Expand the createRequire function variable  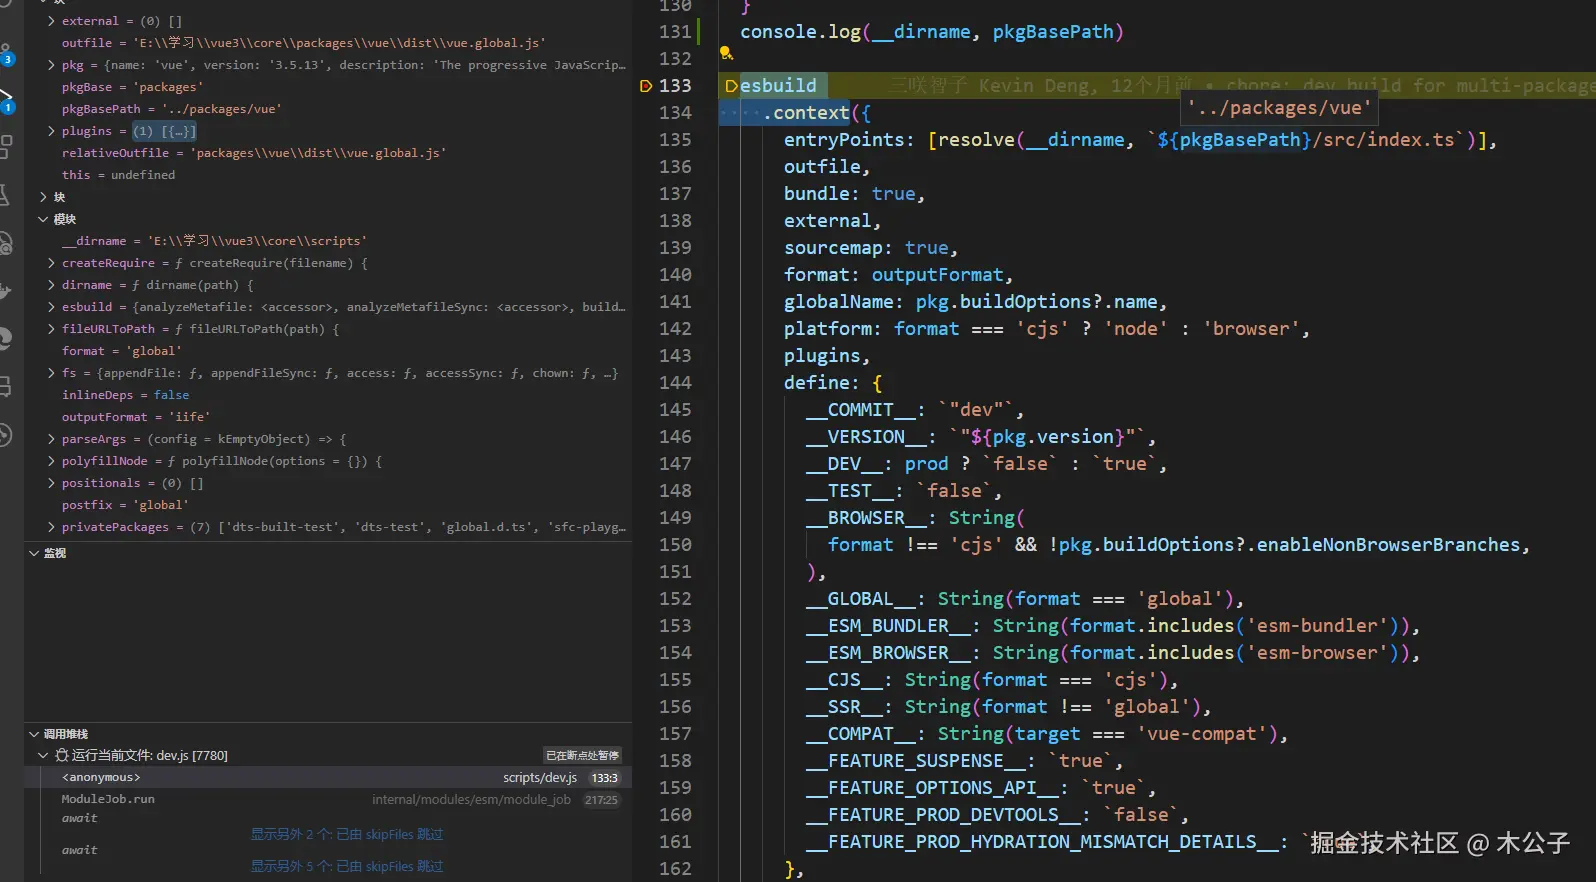pyautogui.click(x=51, y=263)
